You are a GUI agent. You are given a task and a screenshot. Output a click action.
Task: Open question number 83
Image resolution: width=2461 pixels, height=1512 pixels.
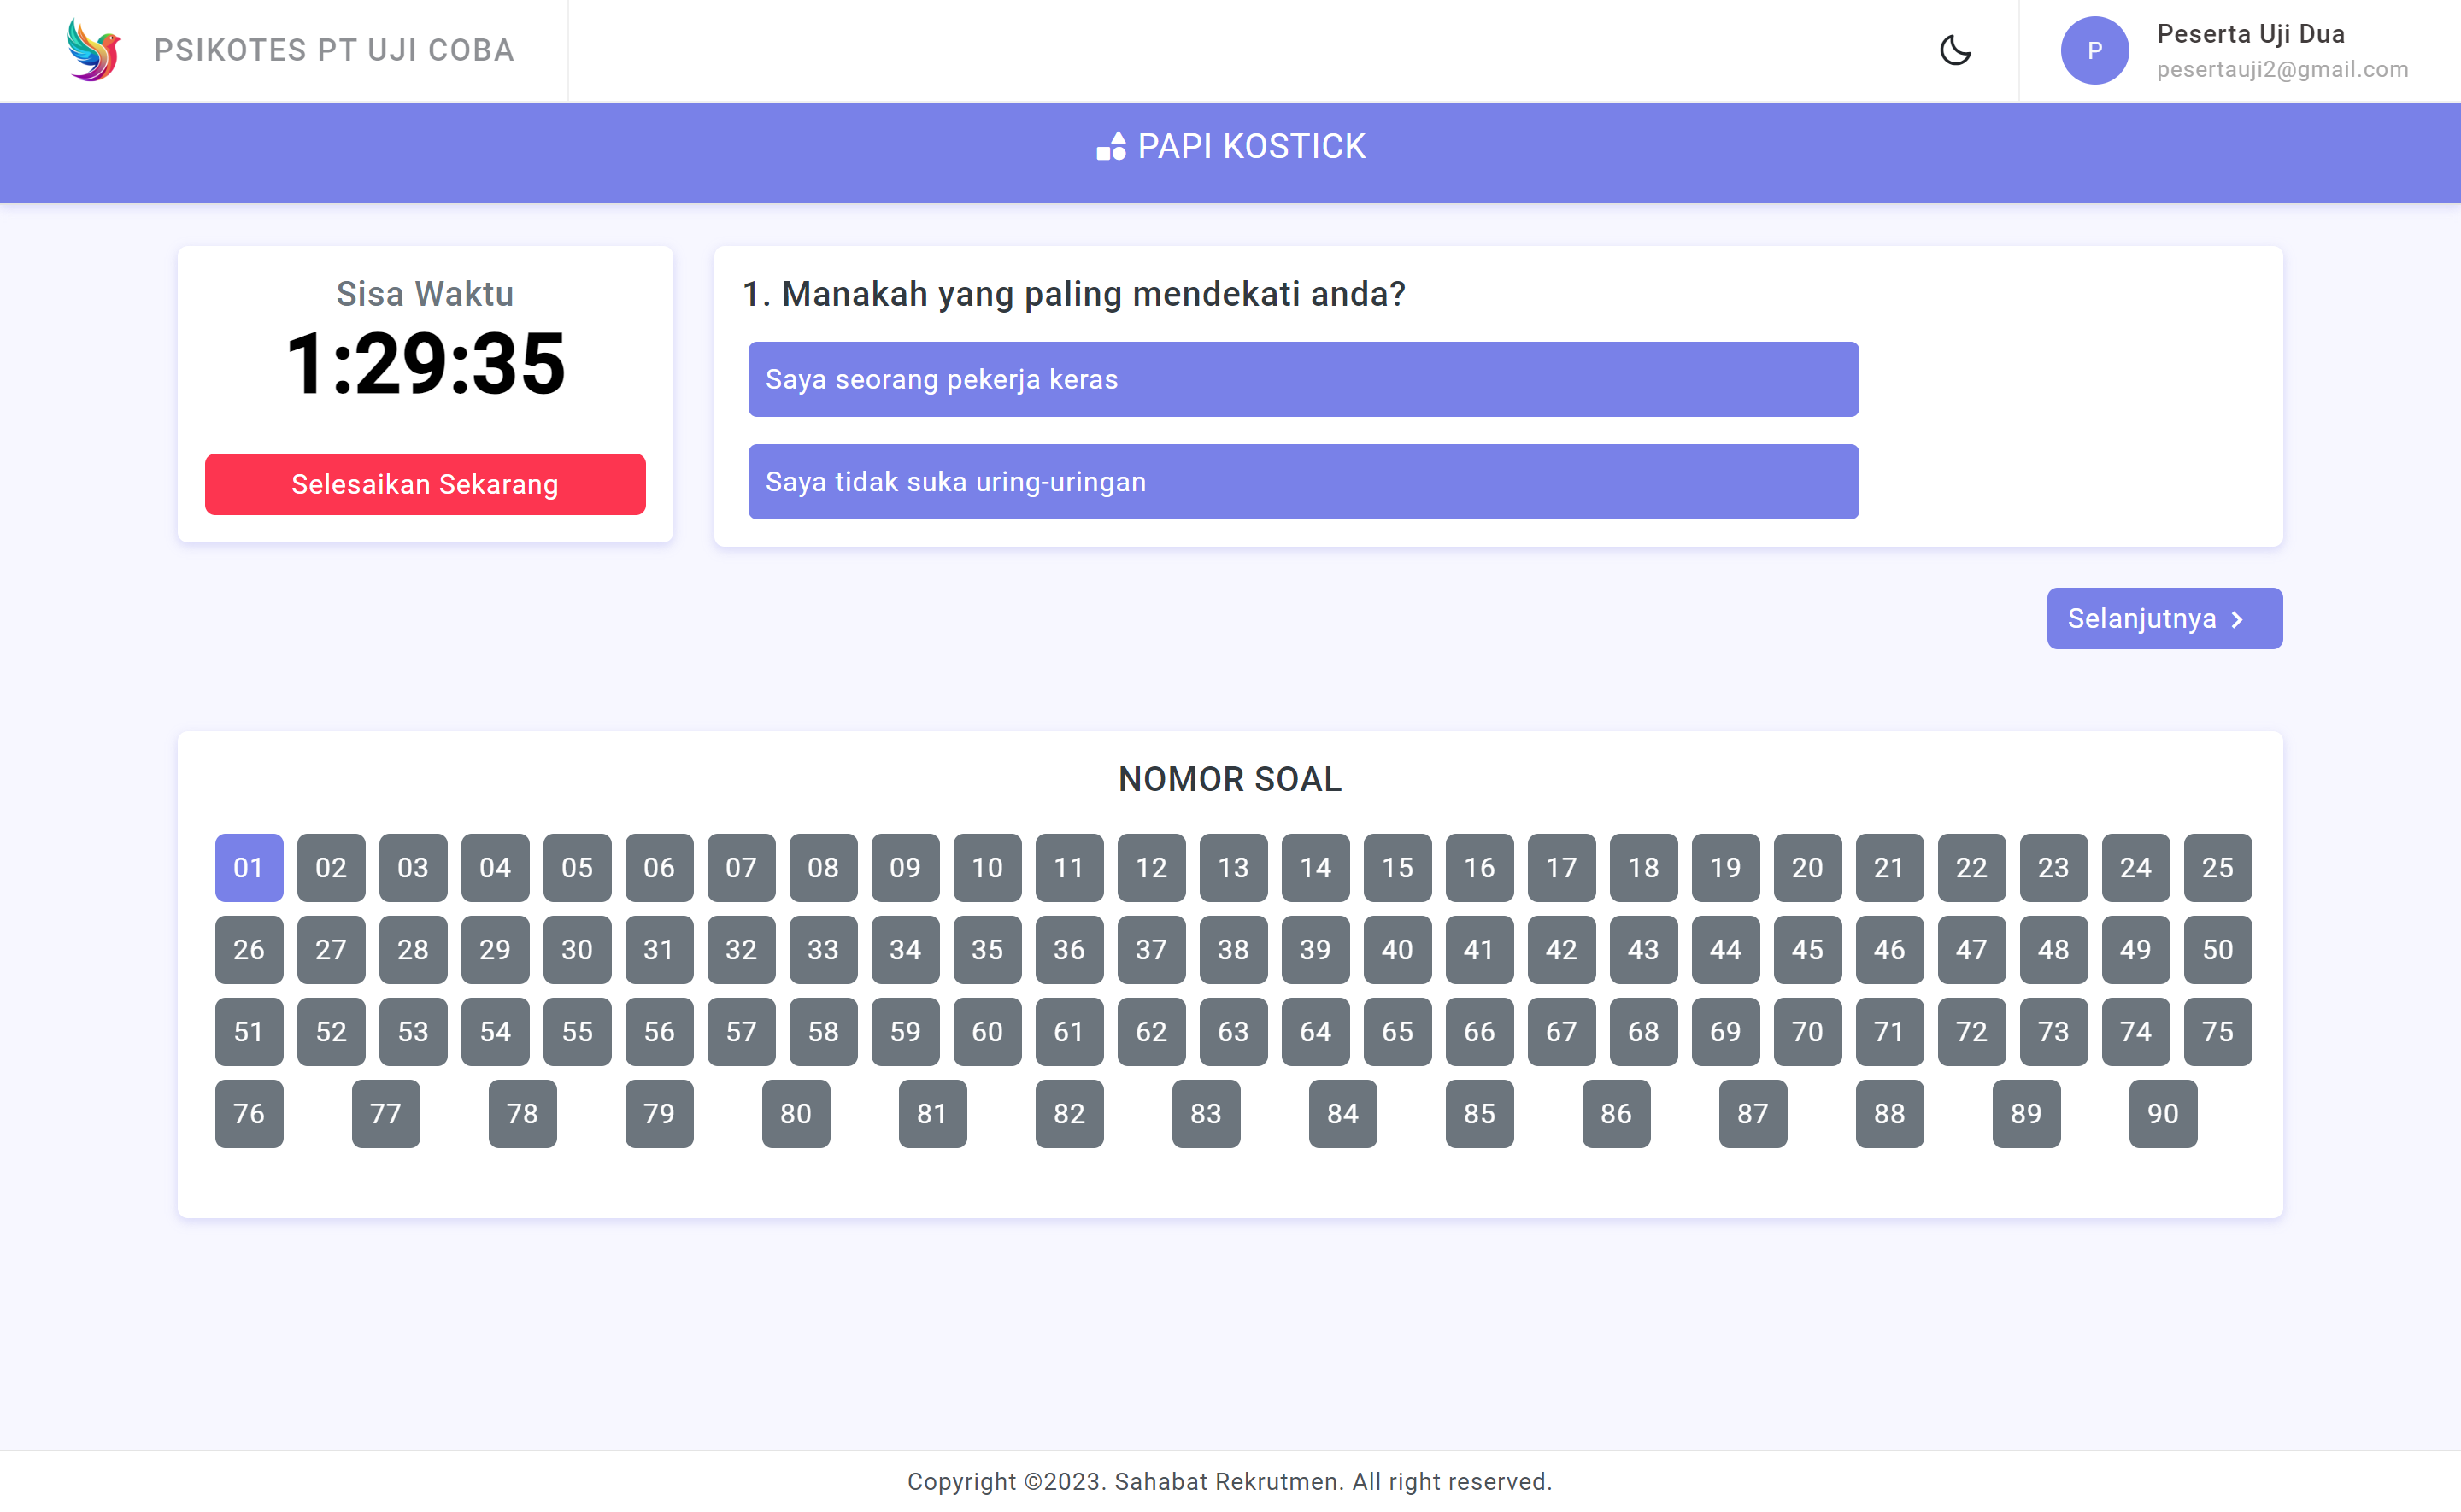point(1205,1114)
